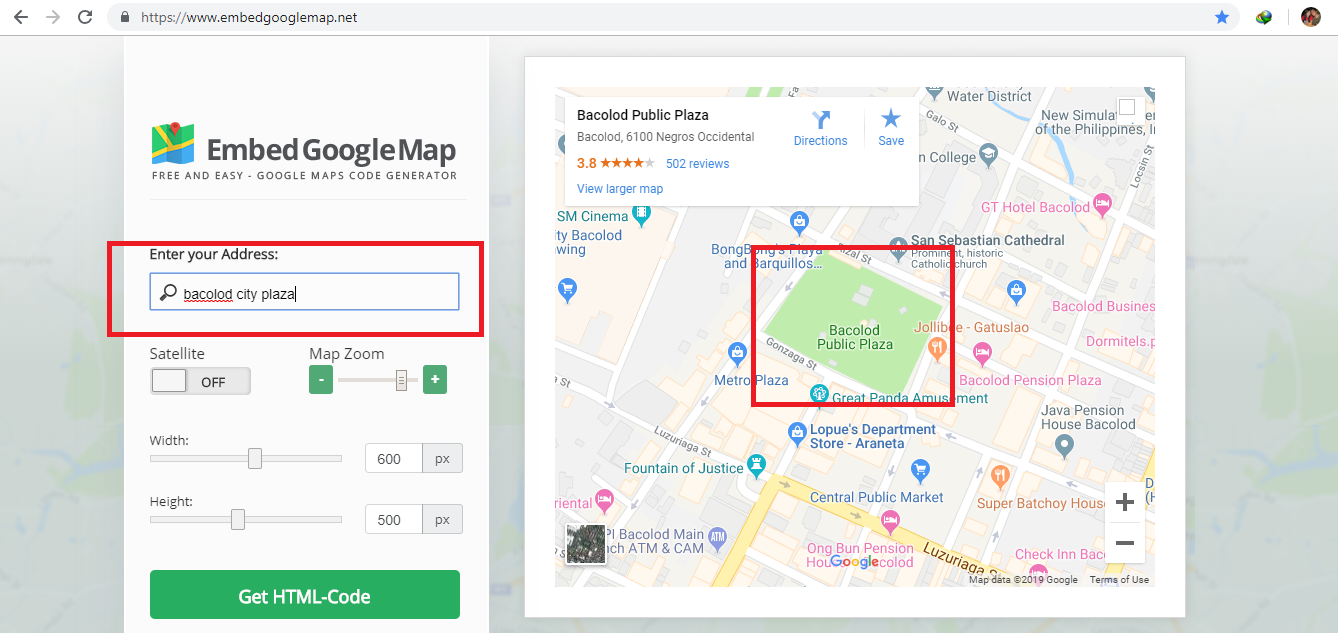Refresh the page
Screen dimensions: 1338x633
tap(85, 16)
